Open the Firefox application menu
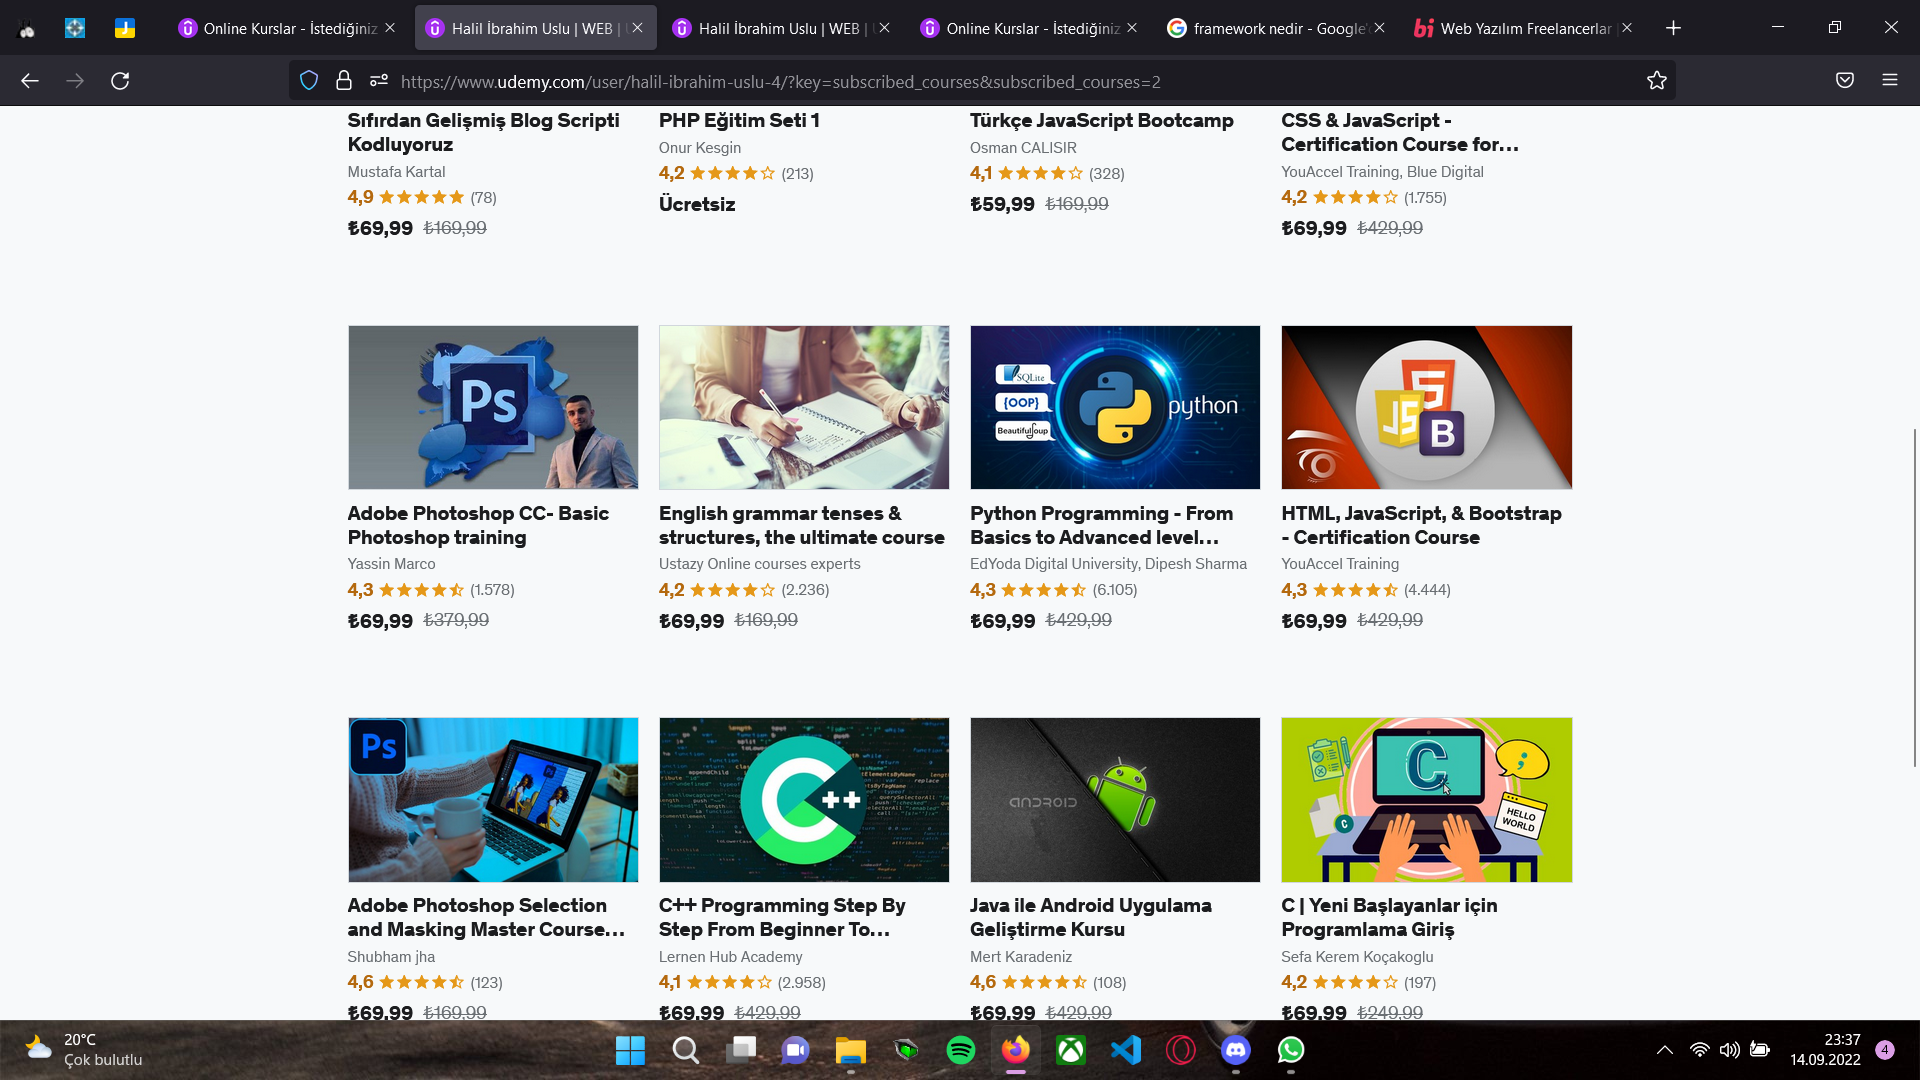Viewport: 1920px width, 1080px height. click(1890, 81)
